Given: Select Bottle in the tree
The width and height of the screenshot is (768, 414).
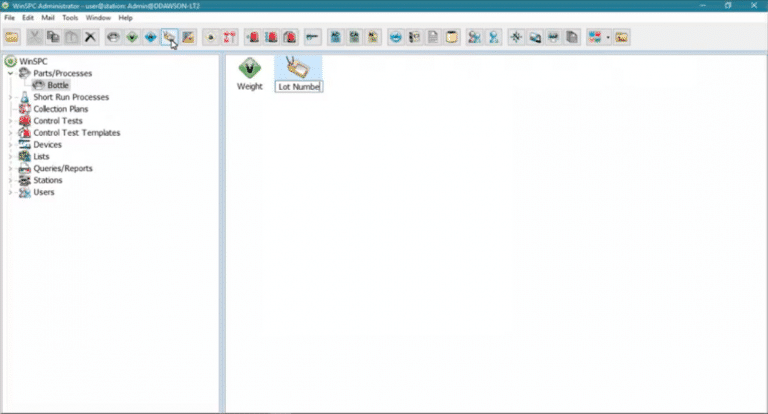Looking at the screenshot, I should coord(58,85).
